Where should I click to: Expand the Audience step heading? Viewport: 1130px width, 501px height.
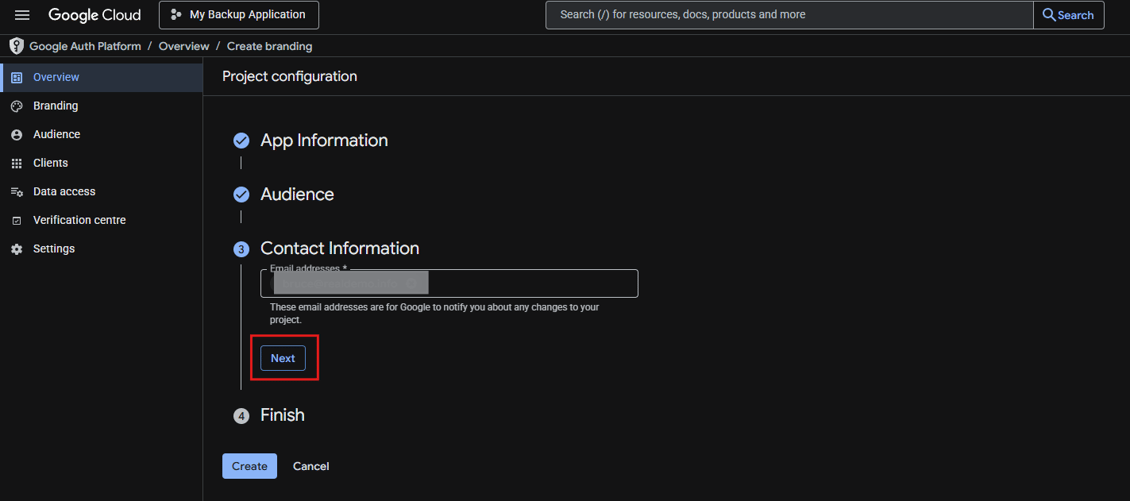coord(297,194)
